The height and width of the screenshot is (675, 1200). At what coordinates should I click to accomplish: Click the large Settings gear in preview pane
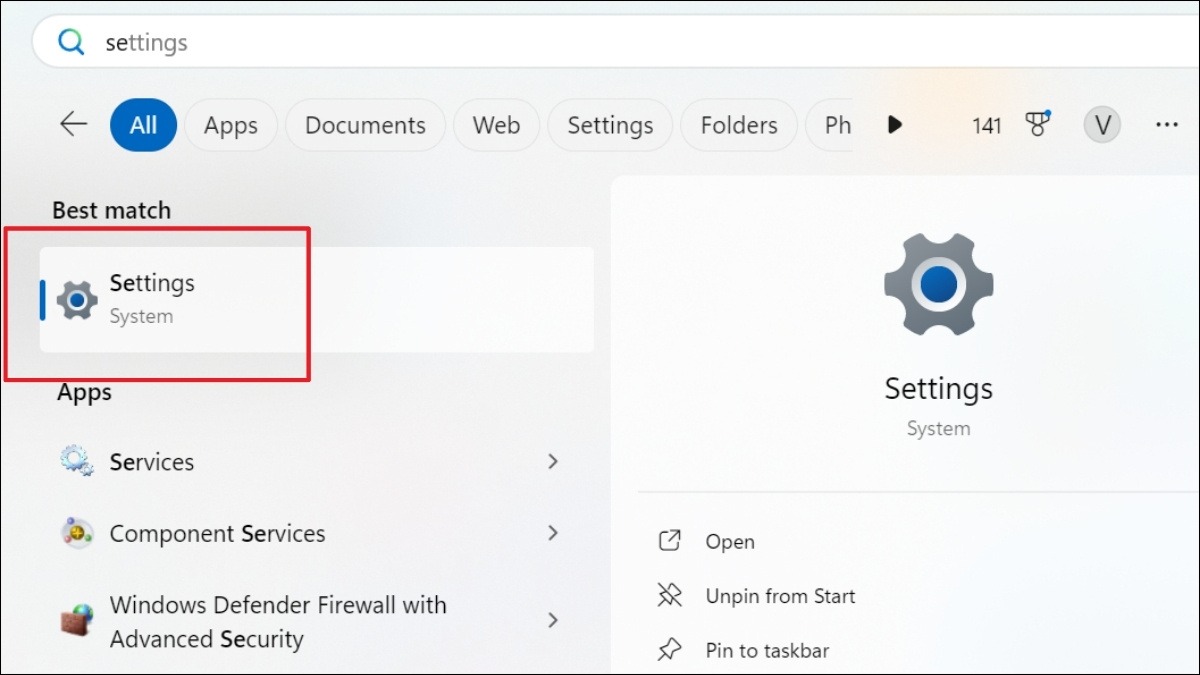(938, 287)
